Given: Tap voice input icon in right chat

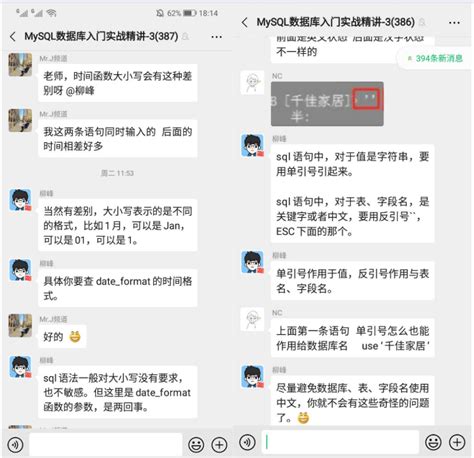Looking at the screenshot, I should coord(247,442).
